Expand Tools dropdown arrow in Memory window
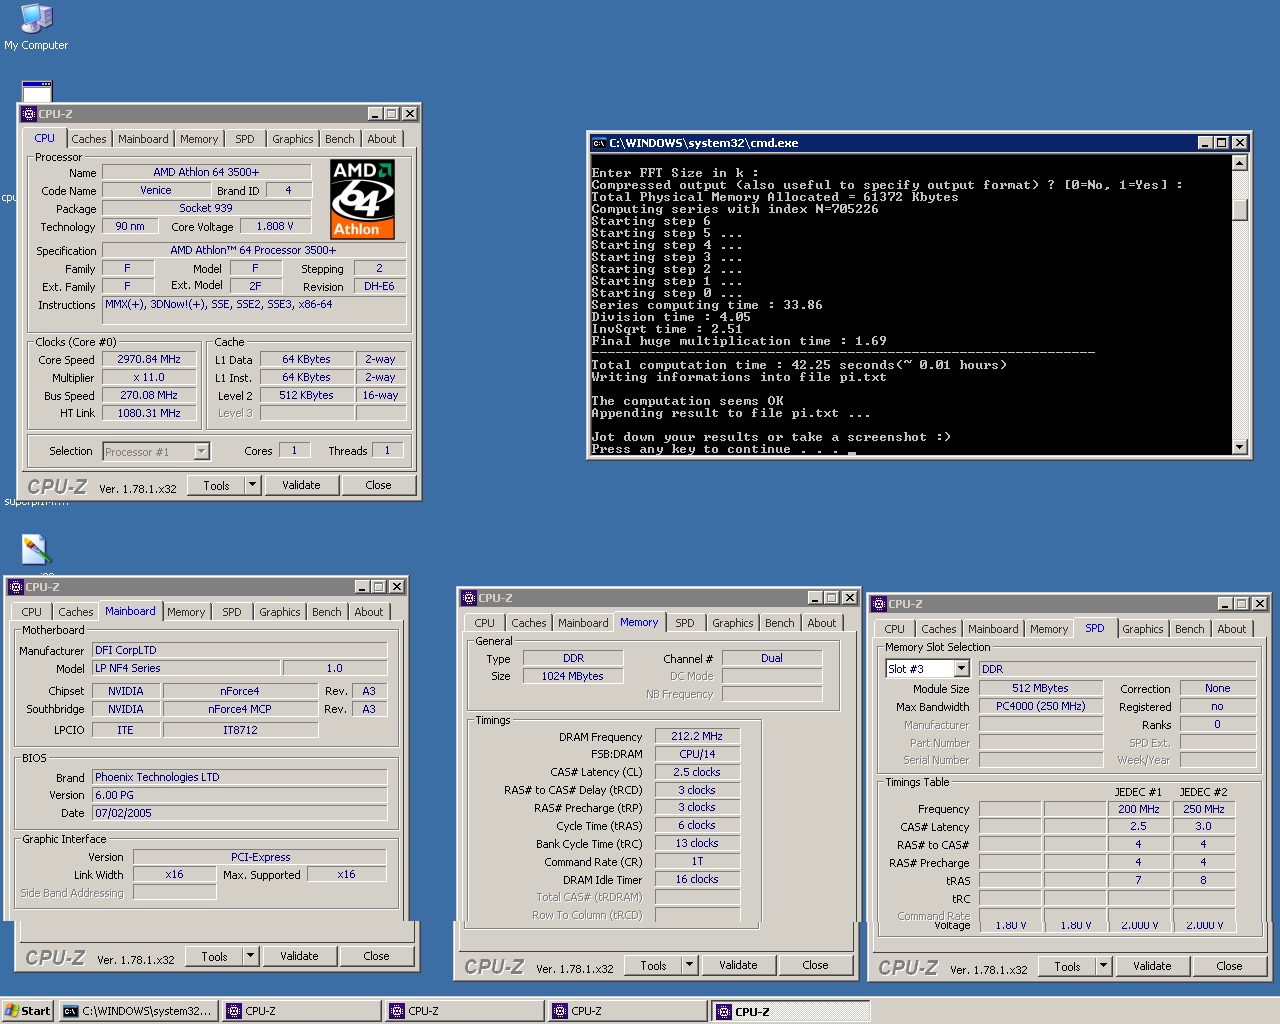Viewport: 1280px width, 1024px height. [689, 965]
